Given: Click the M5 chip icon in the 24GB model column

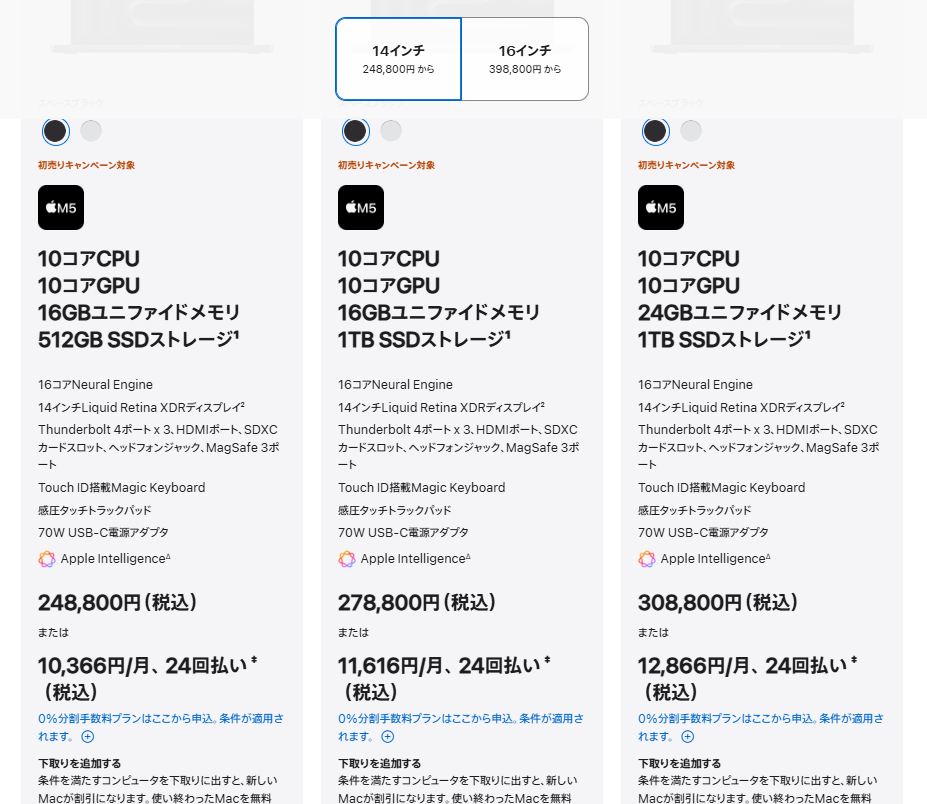Looking at the screenshot, I should coord(661,208).
